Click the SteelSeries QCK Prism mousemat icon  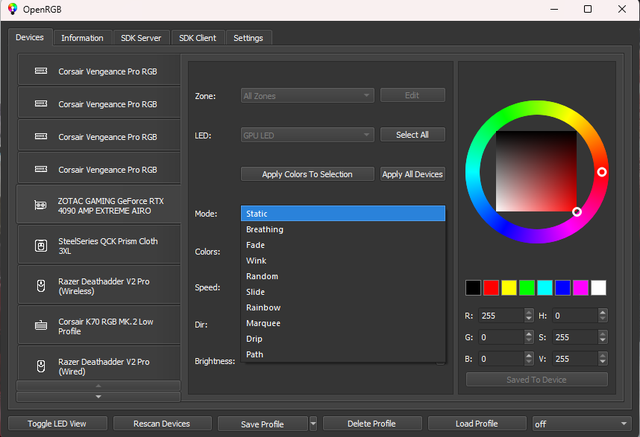(x=41, y=246)
